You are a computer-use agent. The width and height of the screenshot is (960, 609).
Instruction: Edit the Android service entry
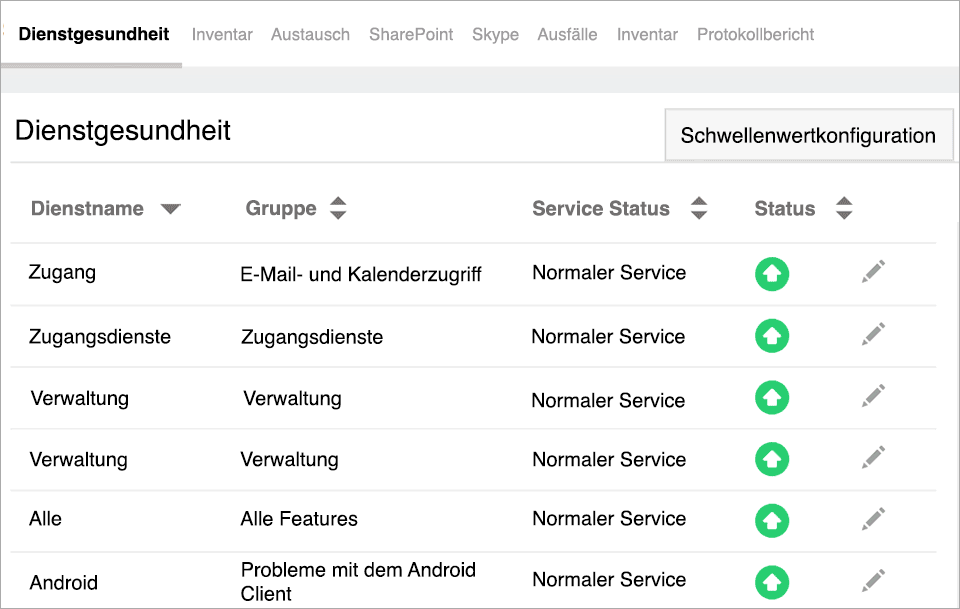[873, 579]
